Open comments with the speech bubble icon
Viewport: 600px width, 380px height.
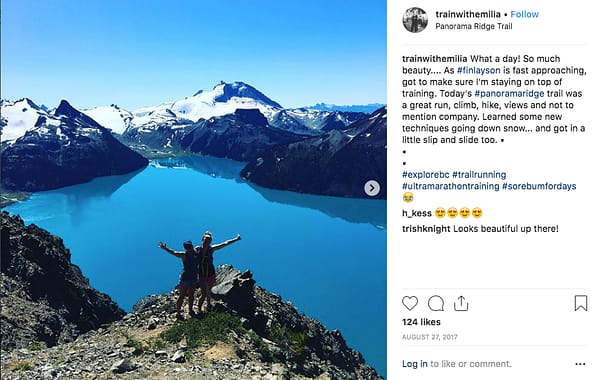tap(436, 303)
